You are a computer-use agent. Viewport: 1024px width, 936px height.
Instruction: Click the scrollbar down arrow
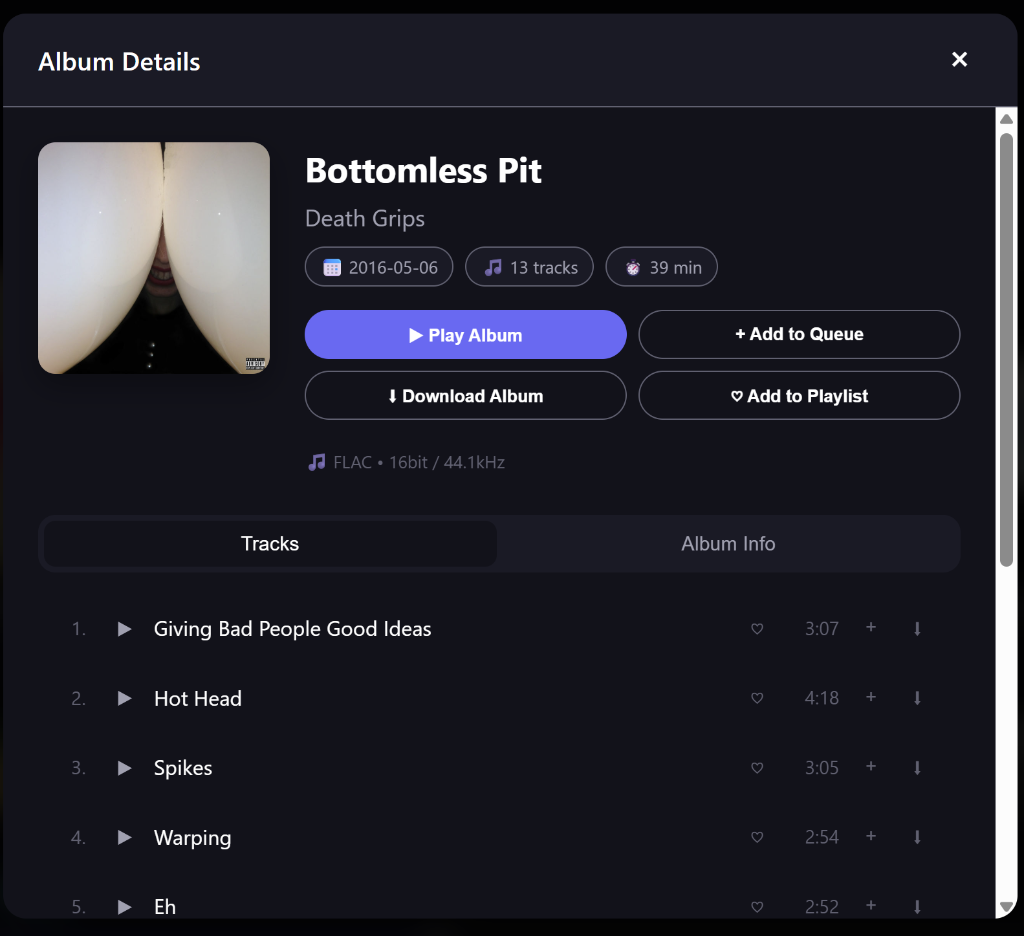coord(1006,907)
